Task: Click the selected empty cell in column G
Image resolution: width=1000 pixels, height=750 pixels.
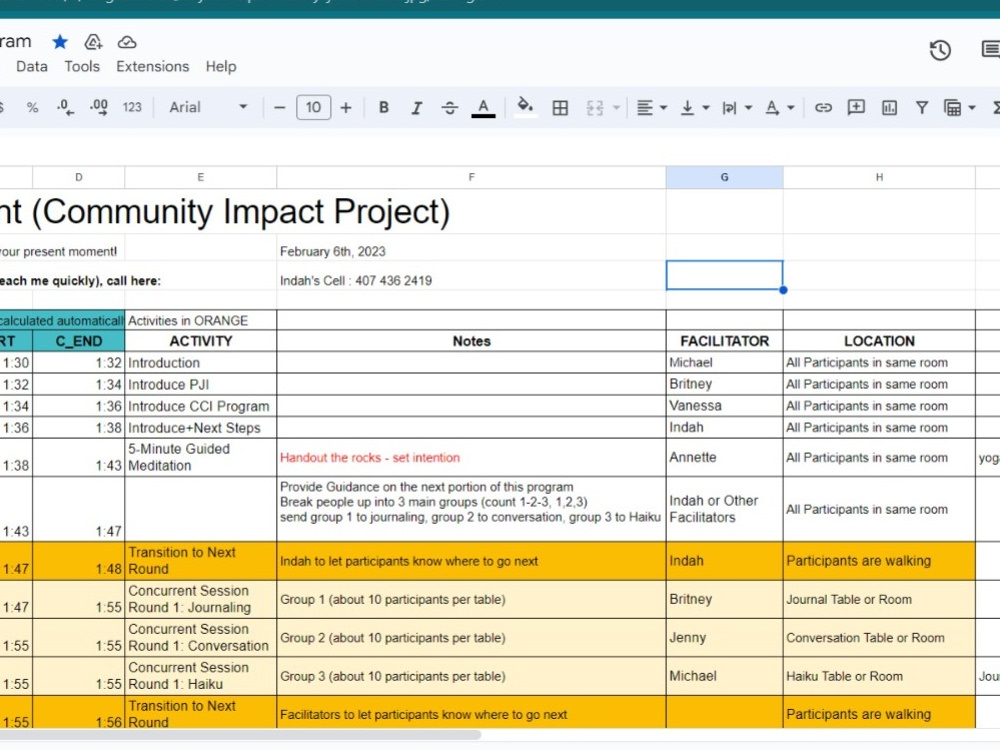Action: click(724, 275)
